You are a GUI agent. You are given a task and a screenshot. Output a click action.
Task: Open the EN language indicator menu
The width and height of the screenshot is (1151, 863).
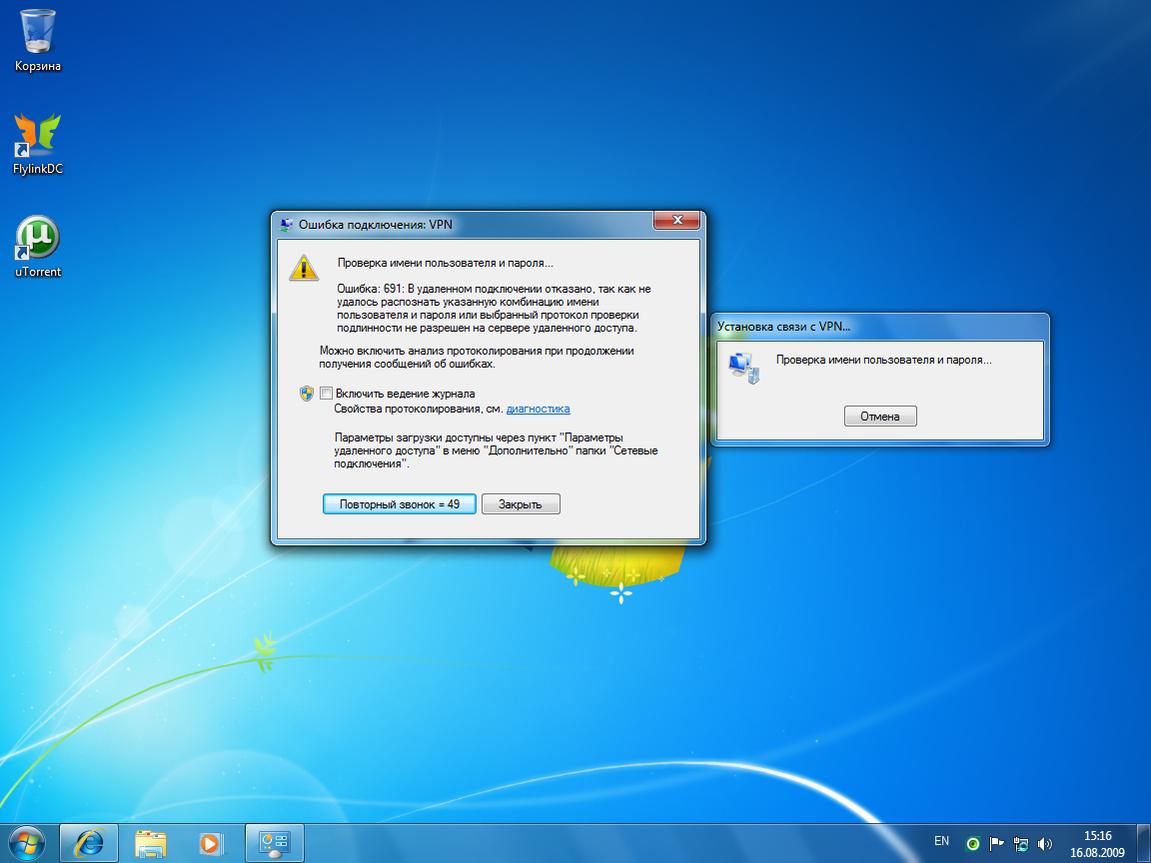pos(941,841)
